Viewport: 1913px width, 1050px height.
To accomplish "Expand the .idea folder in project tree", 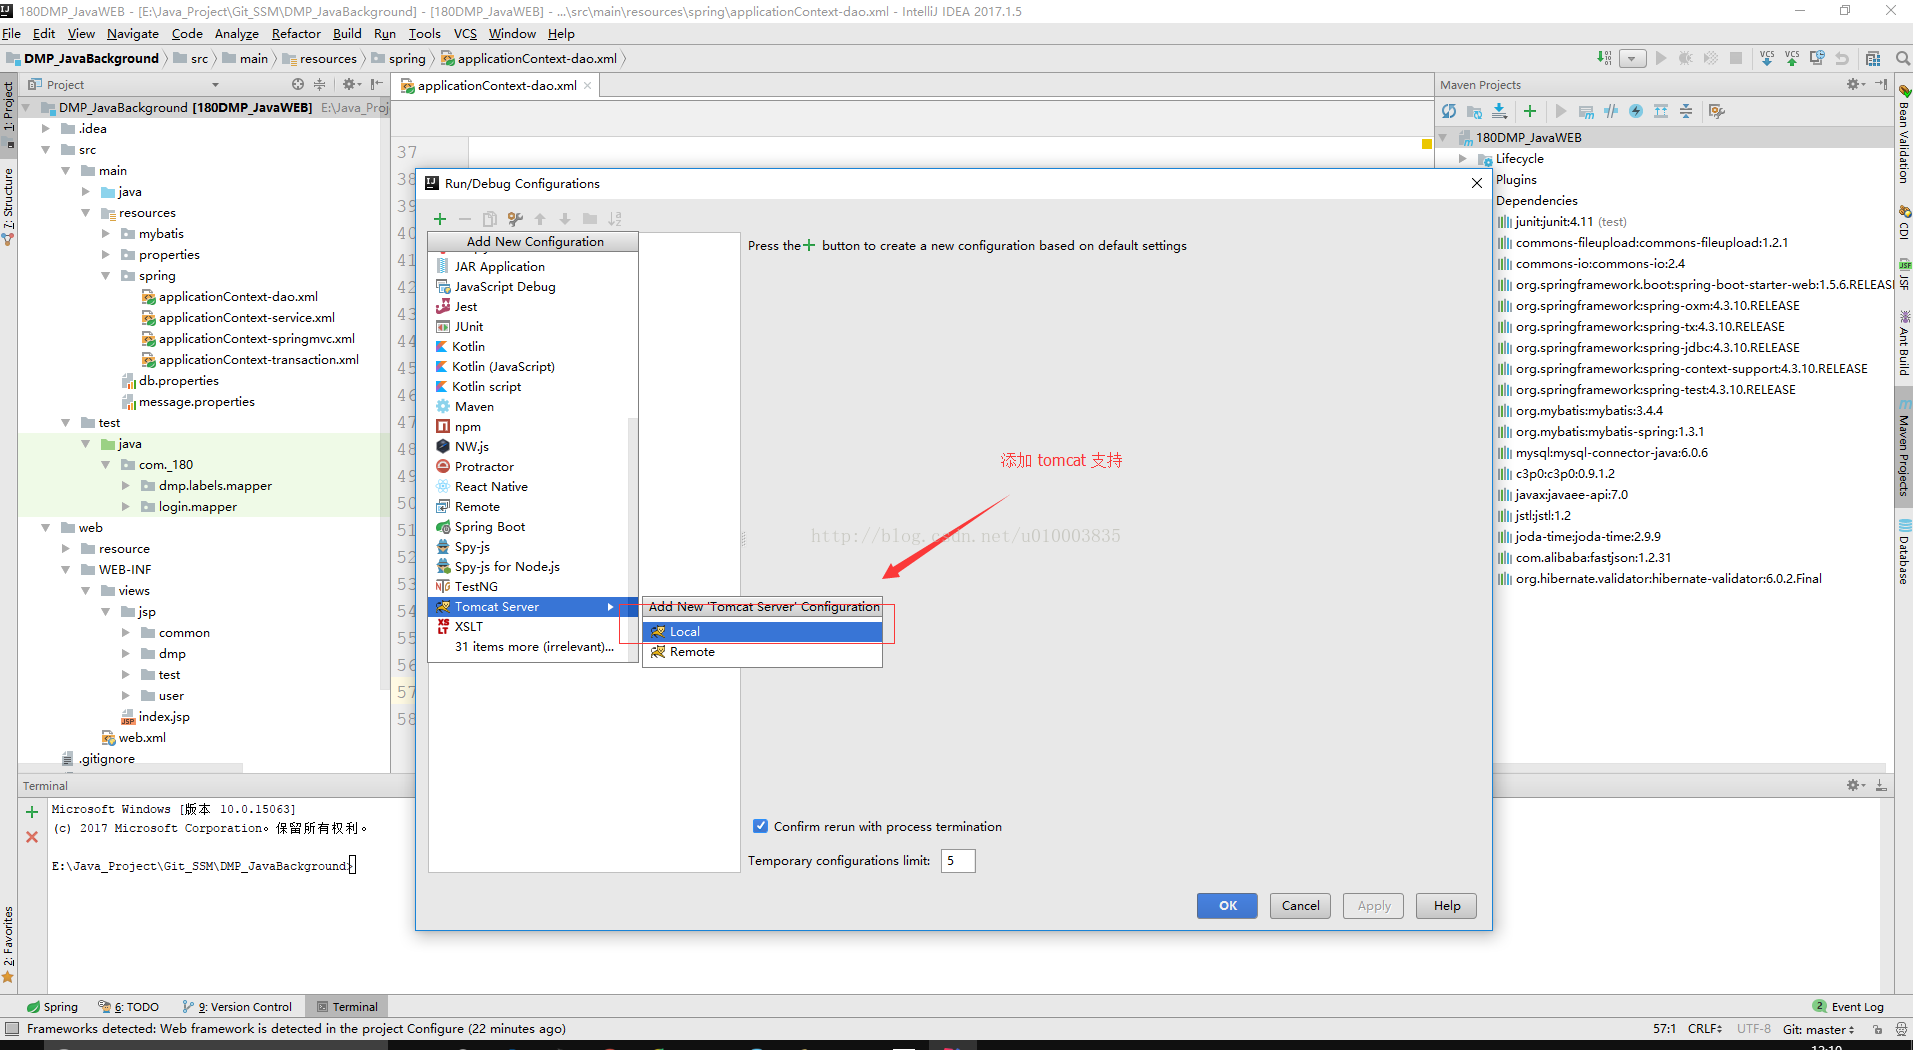I will click(45, 128).
